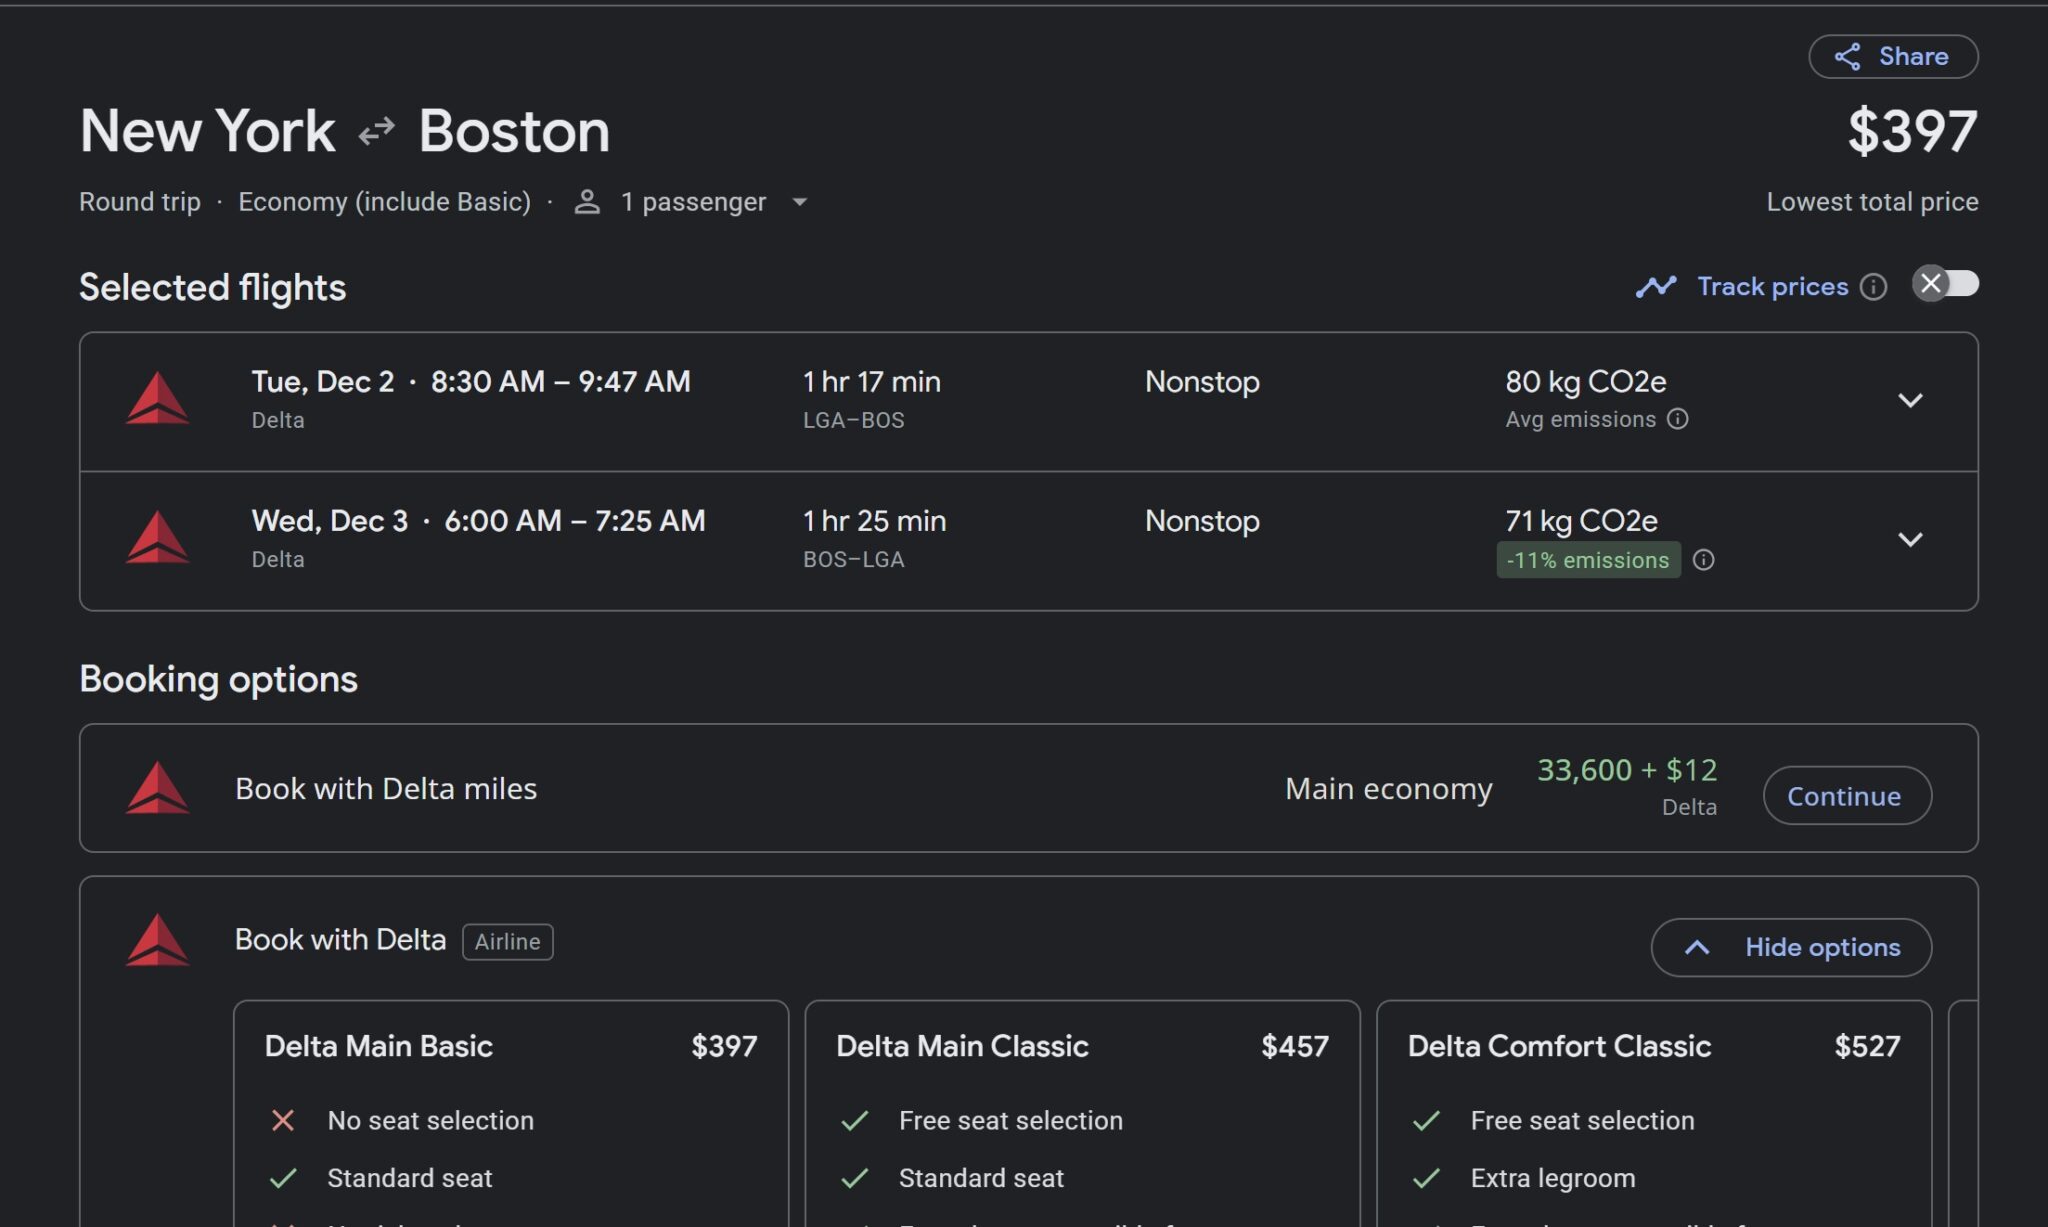
Task: Click the passenger person icon
Action: 587,202
